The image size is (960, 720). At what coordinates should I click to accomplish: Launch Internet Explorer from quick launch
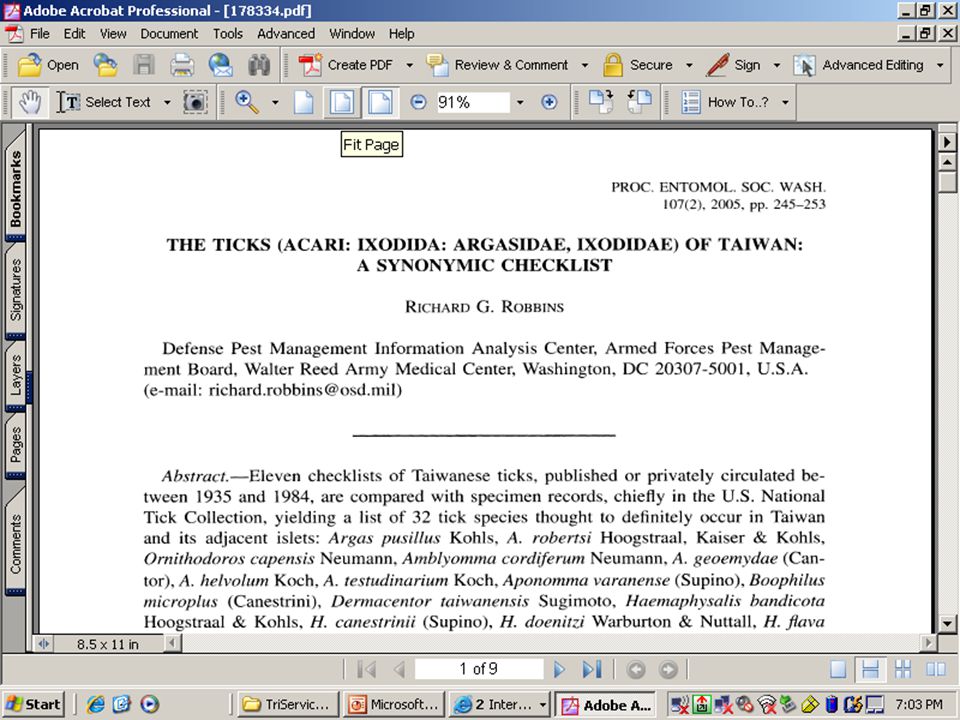[x=96, y=705]
